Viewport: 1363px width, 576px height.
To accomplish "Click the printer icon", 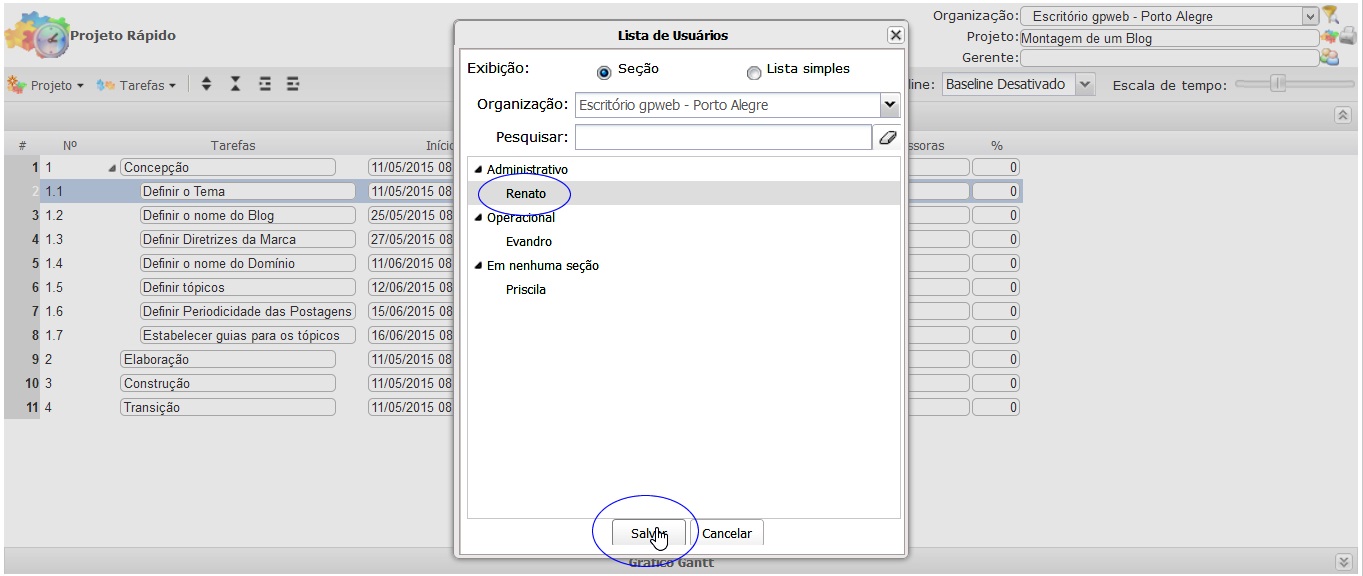I will 1347,37.
